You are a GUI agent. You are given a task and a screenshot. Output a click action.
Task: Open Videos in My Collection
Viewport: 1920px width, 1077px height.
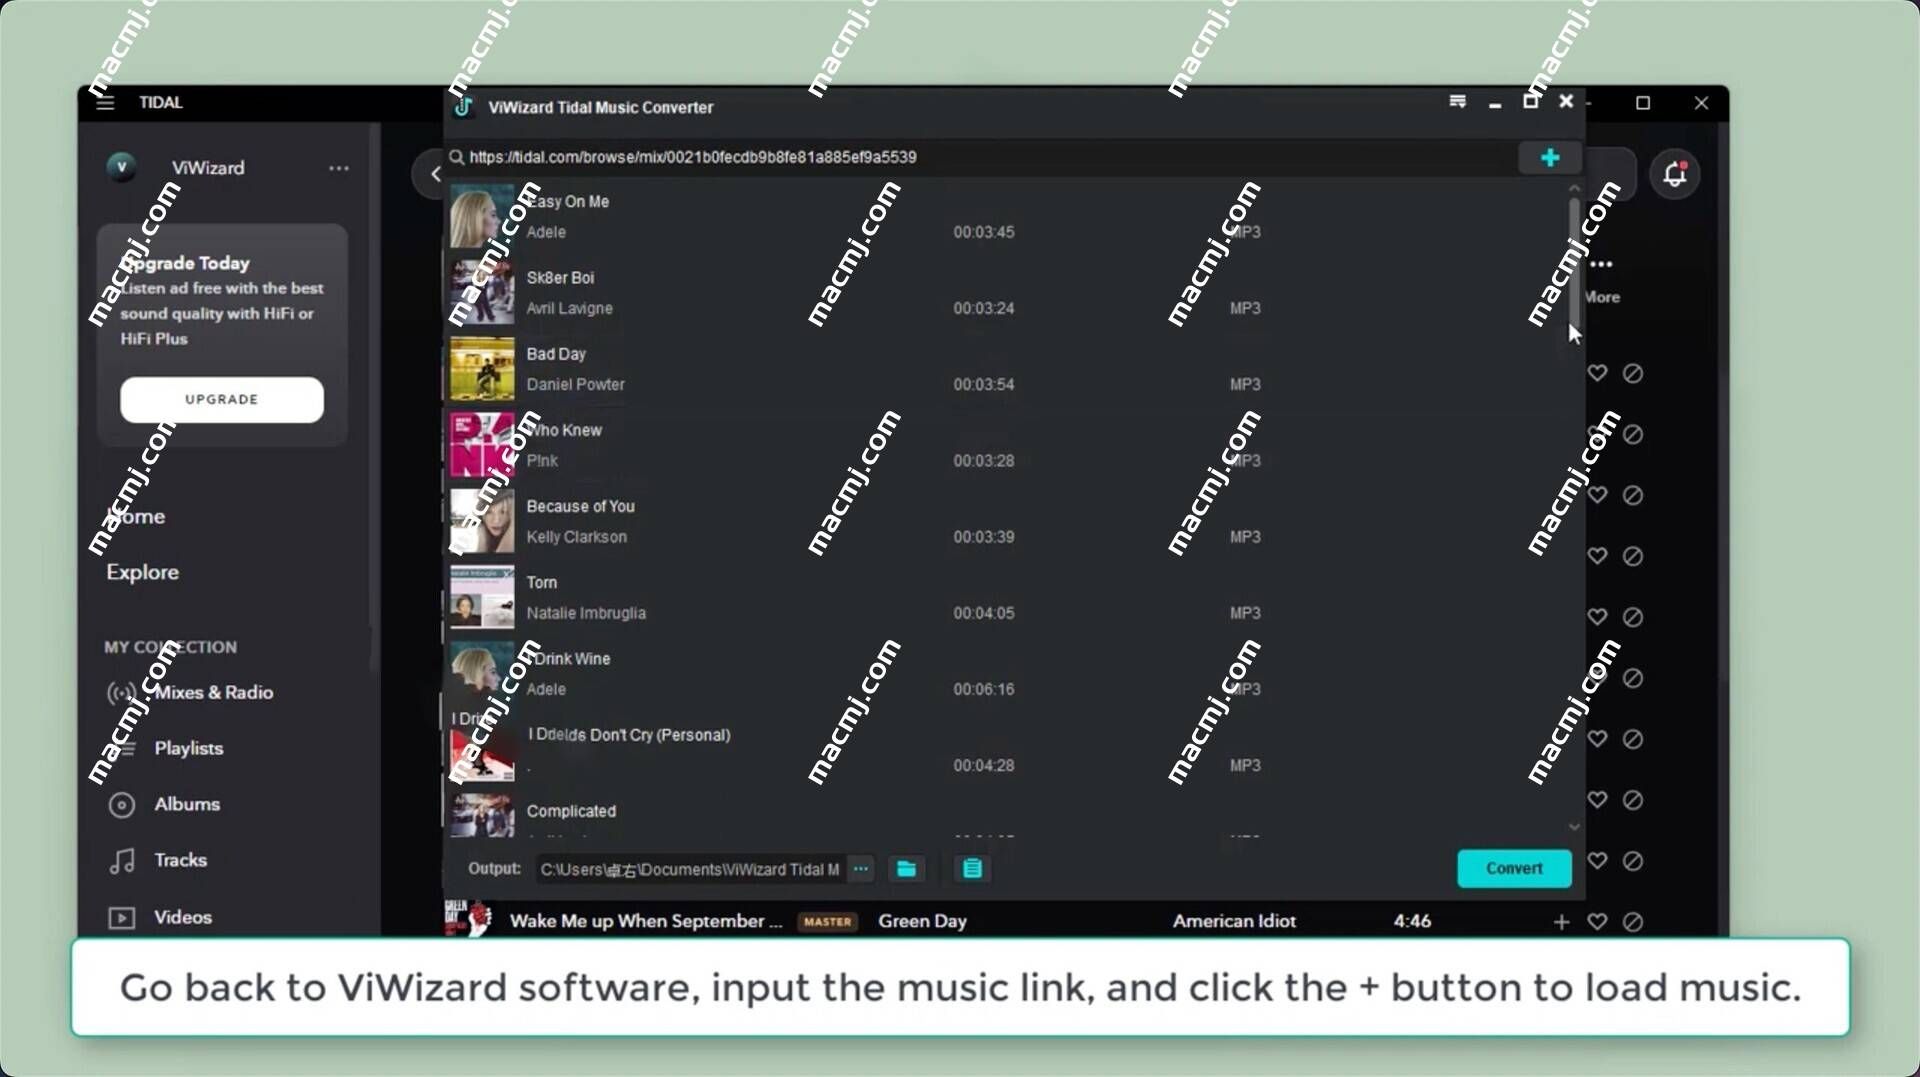183,917
